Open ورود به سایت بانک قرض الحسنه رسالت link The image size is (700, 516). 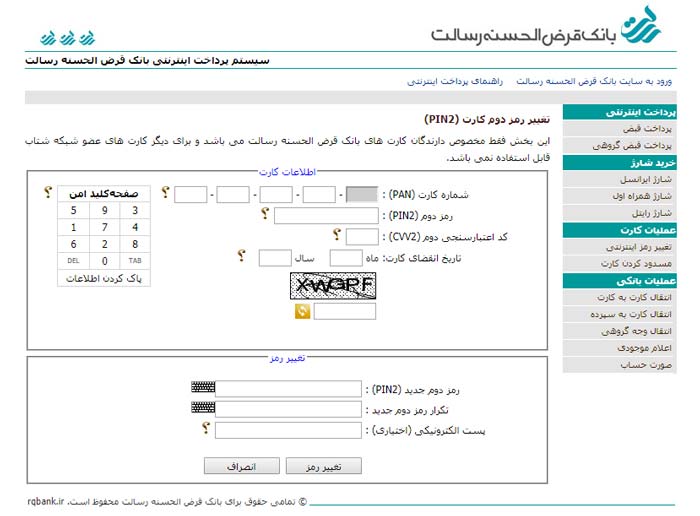594,81
